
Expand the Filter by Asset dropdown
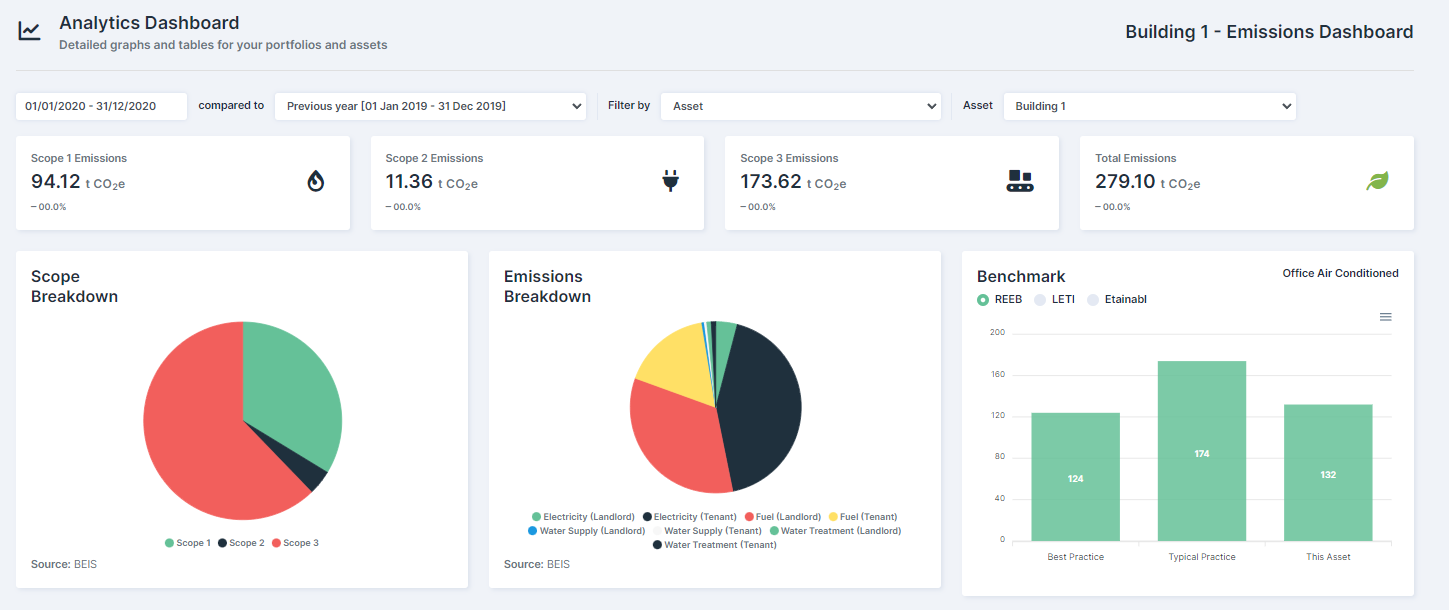point(801,106)
